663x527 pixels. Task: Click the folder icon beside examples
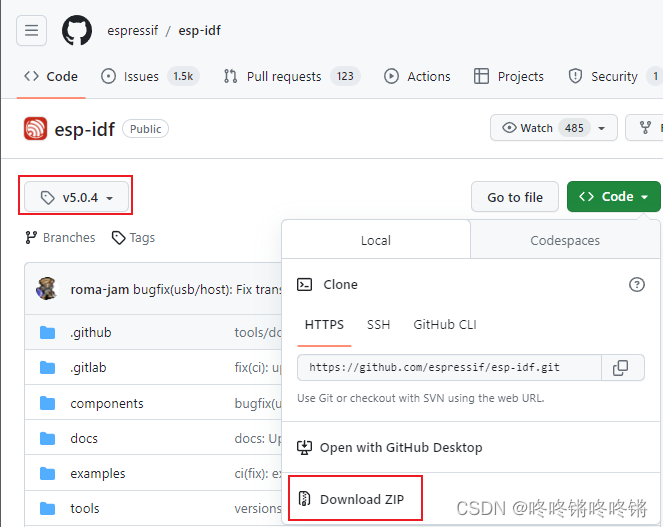(47, 474)
